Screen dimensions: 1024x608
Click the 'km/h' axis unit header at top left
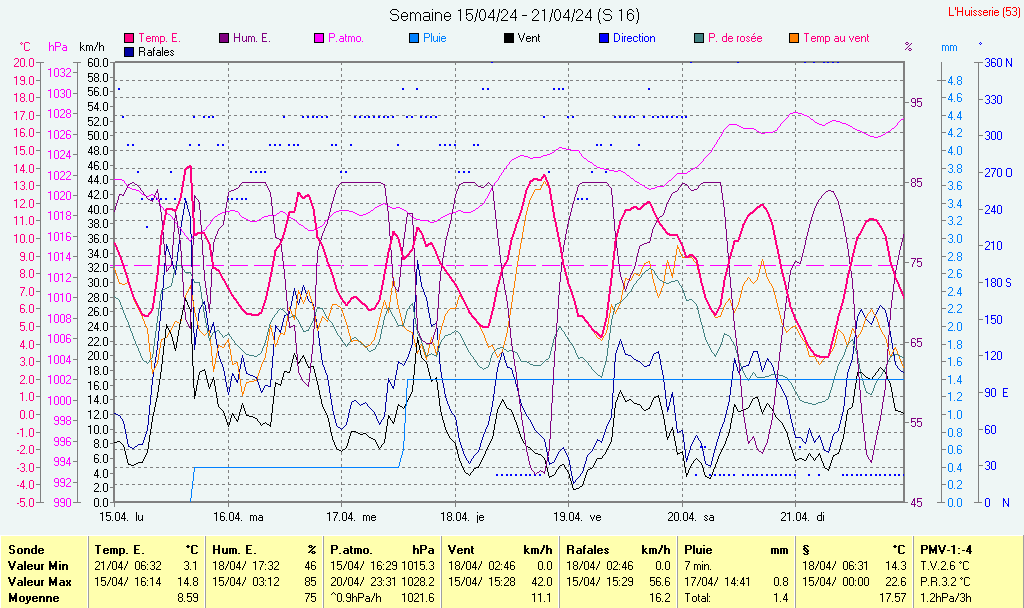[91, 47]
